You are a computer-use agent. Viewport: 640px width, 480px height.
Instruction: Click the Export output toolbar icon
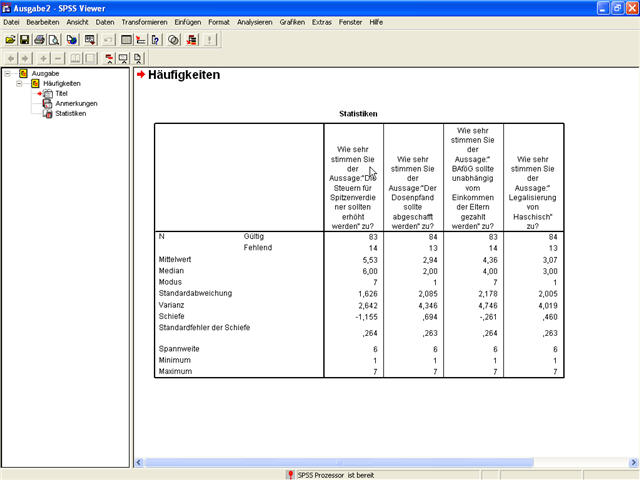point(72,40)
